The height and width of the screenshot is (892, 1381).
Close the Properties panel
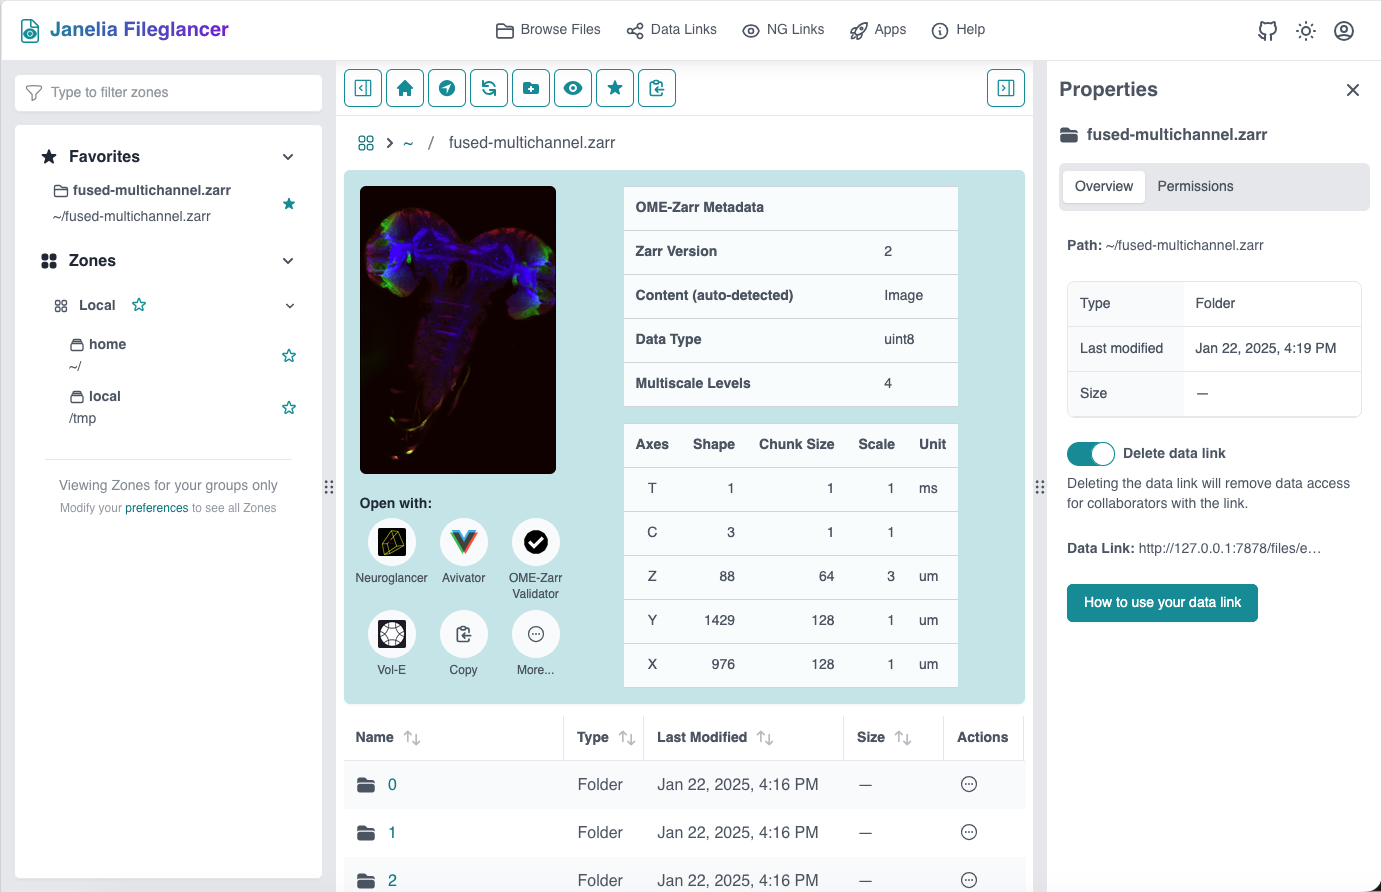click(1353, 90)
